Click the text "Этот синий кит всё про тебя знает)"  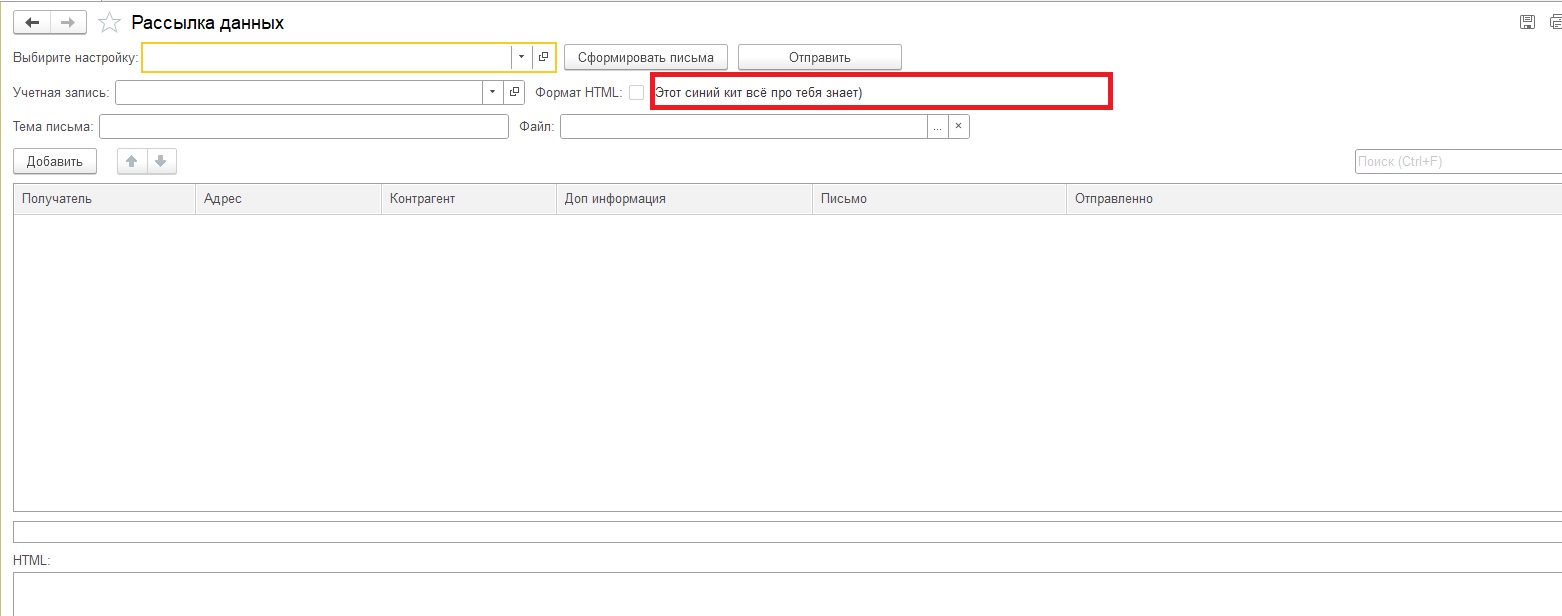pyautogui.click(x=758, y=93)
